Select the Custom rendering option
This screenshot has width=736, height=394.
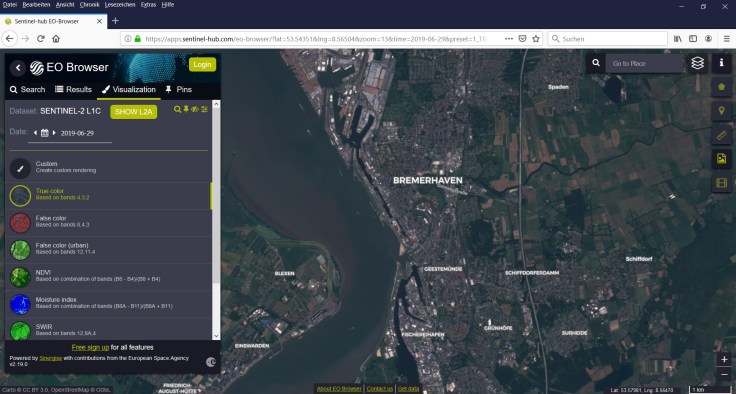pos(108,168)
